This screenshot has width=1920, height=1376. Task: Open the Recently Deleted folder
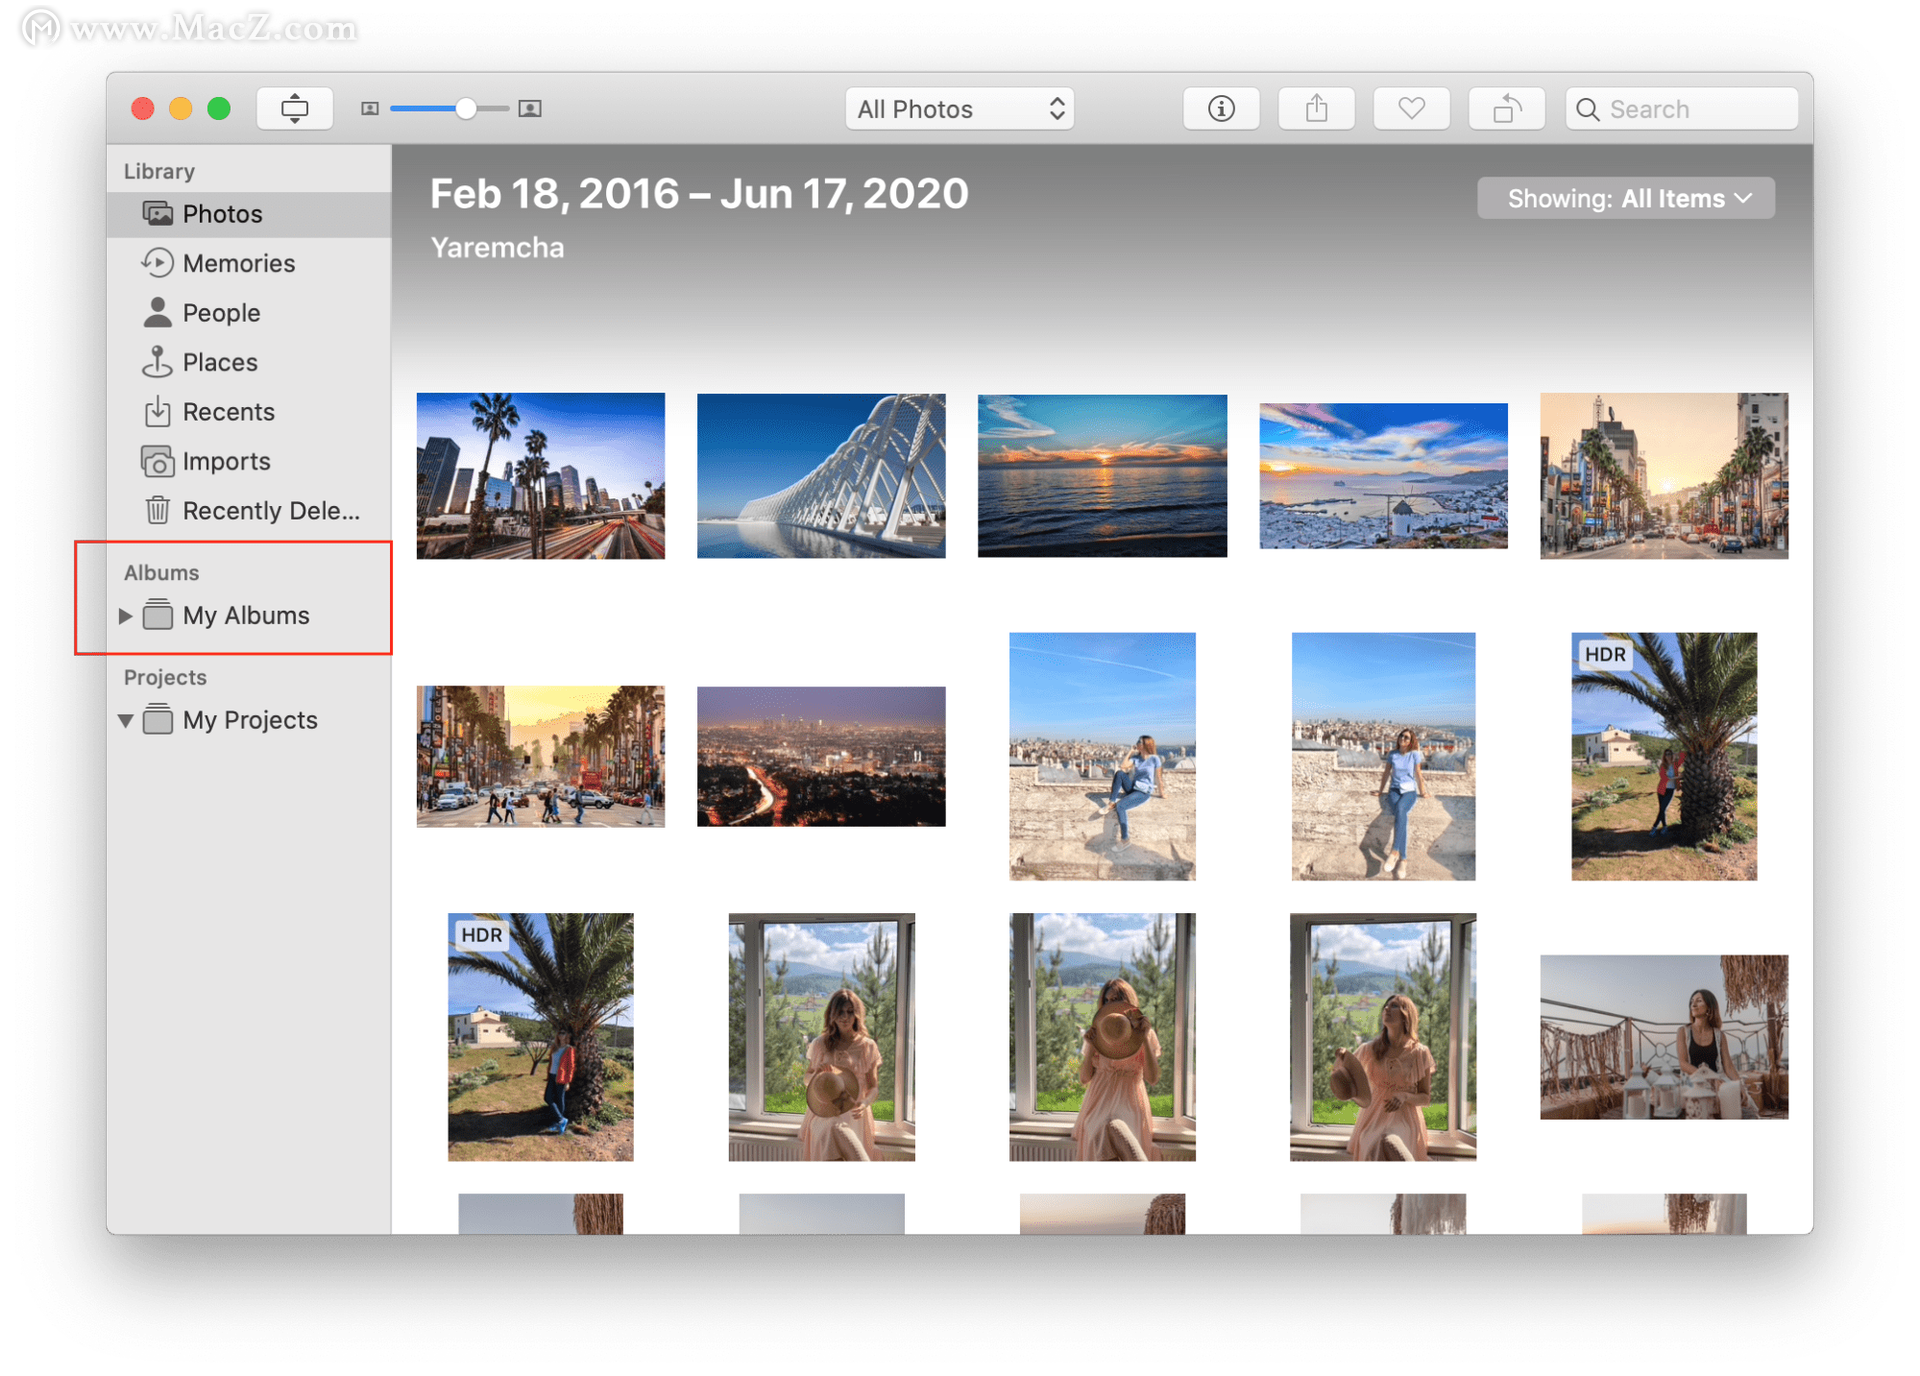coord(270,511)
